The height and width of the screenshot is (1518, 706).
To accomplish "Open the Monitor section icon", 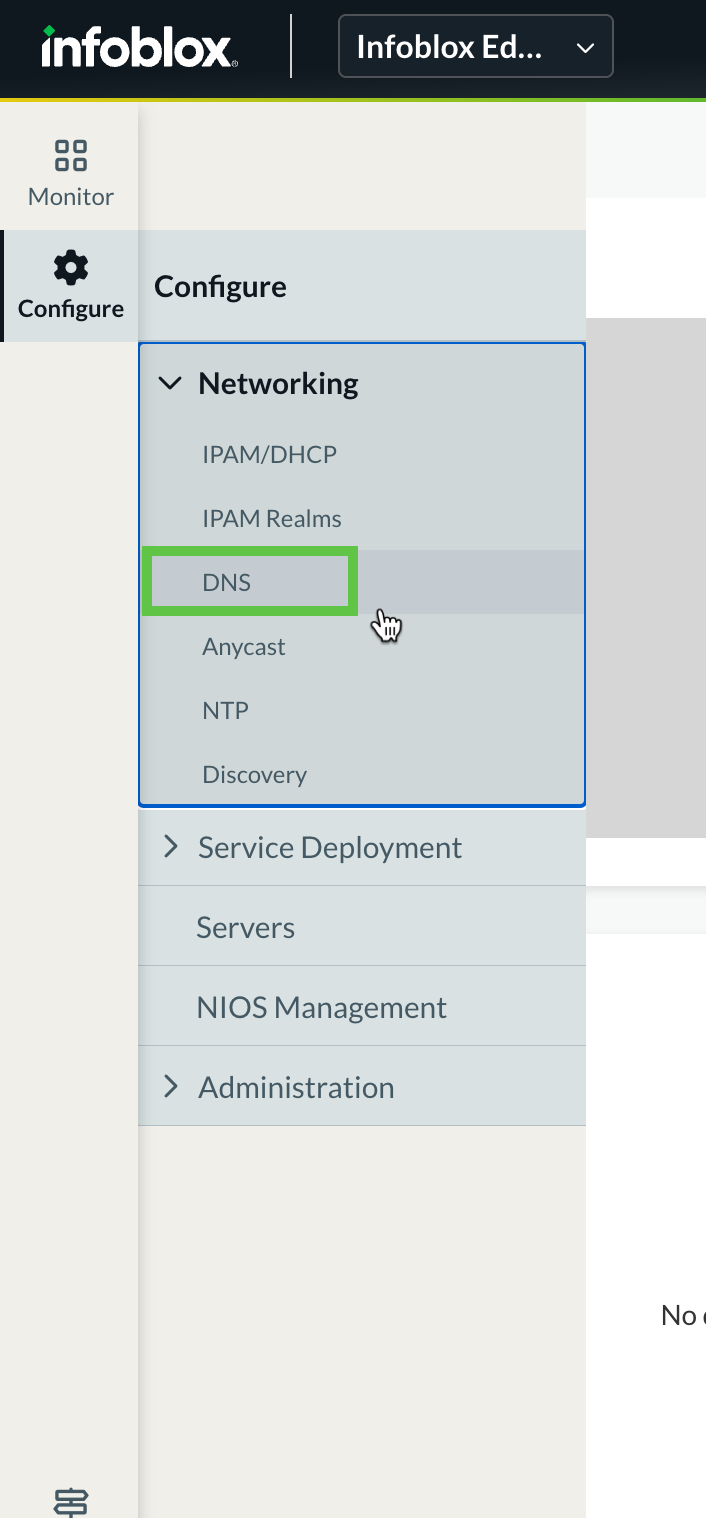I will tap(70, 156).
